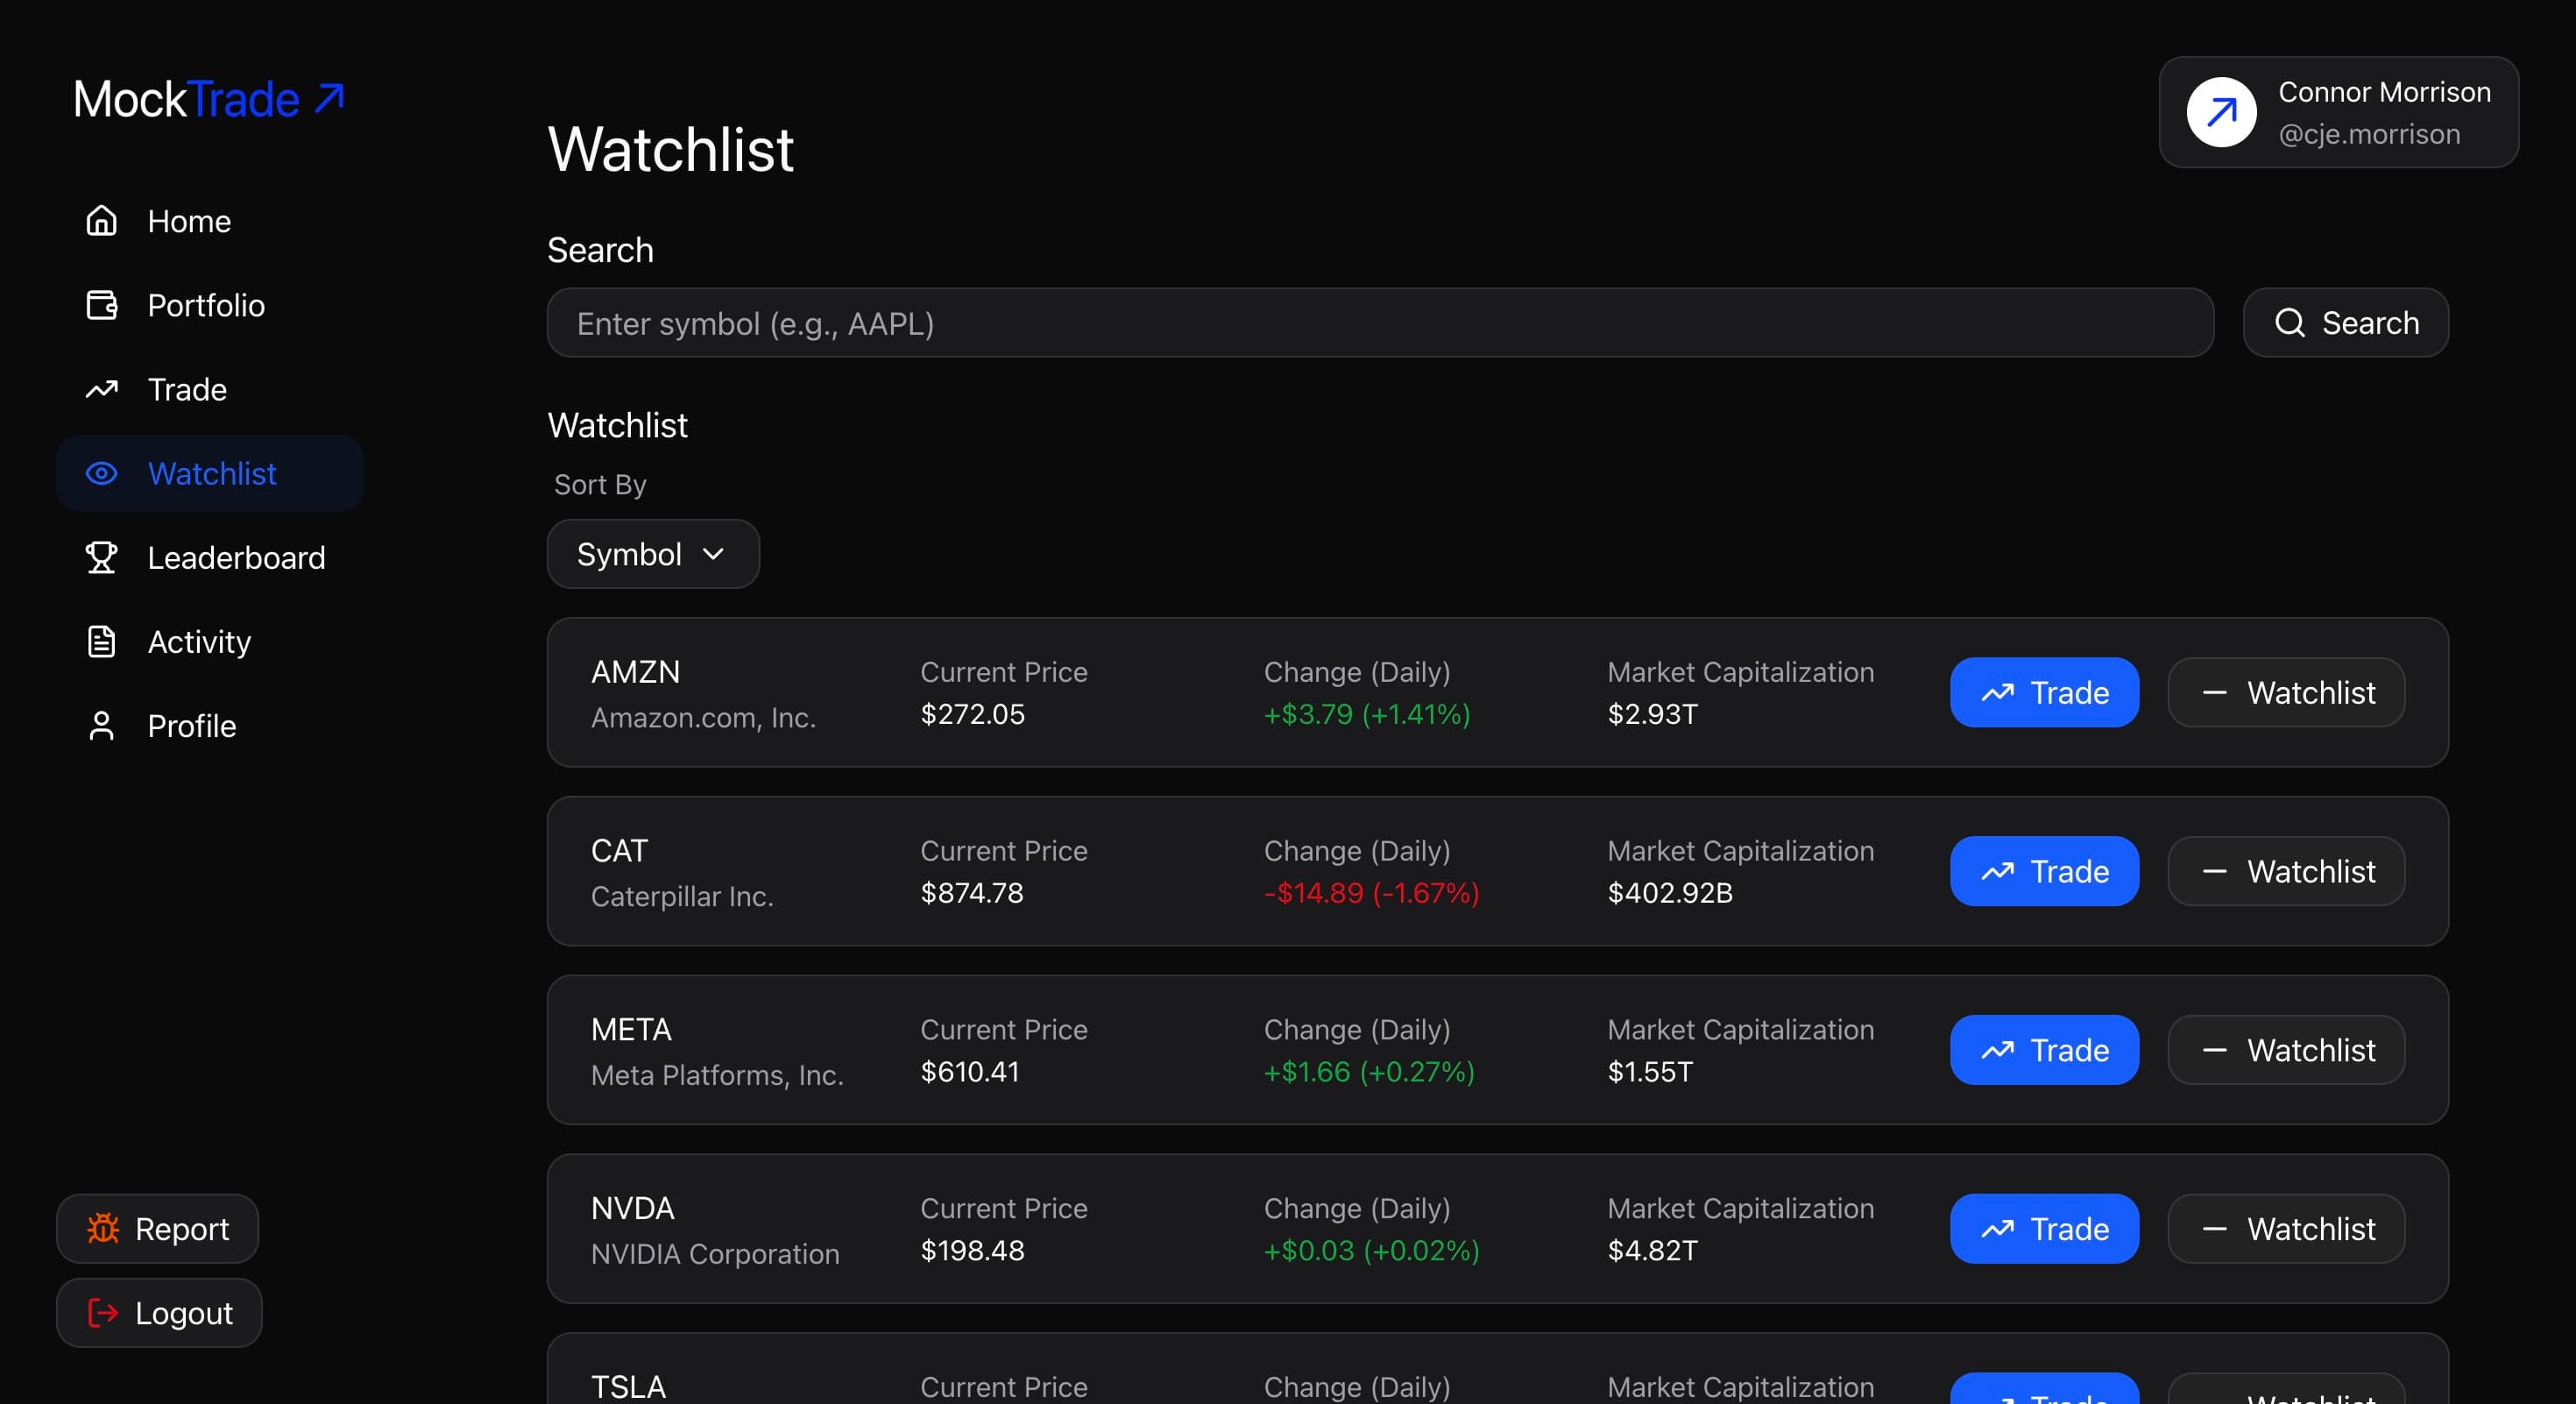Click the Portfolio wallet icon
The height and width of the screenshot is (1404, 2576).
[101, 305]
